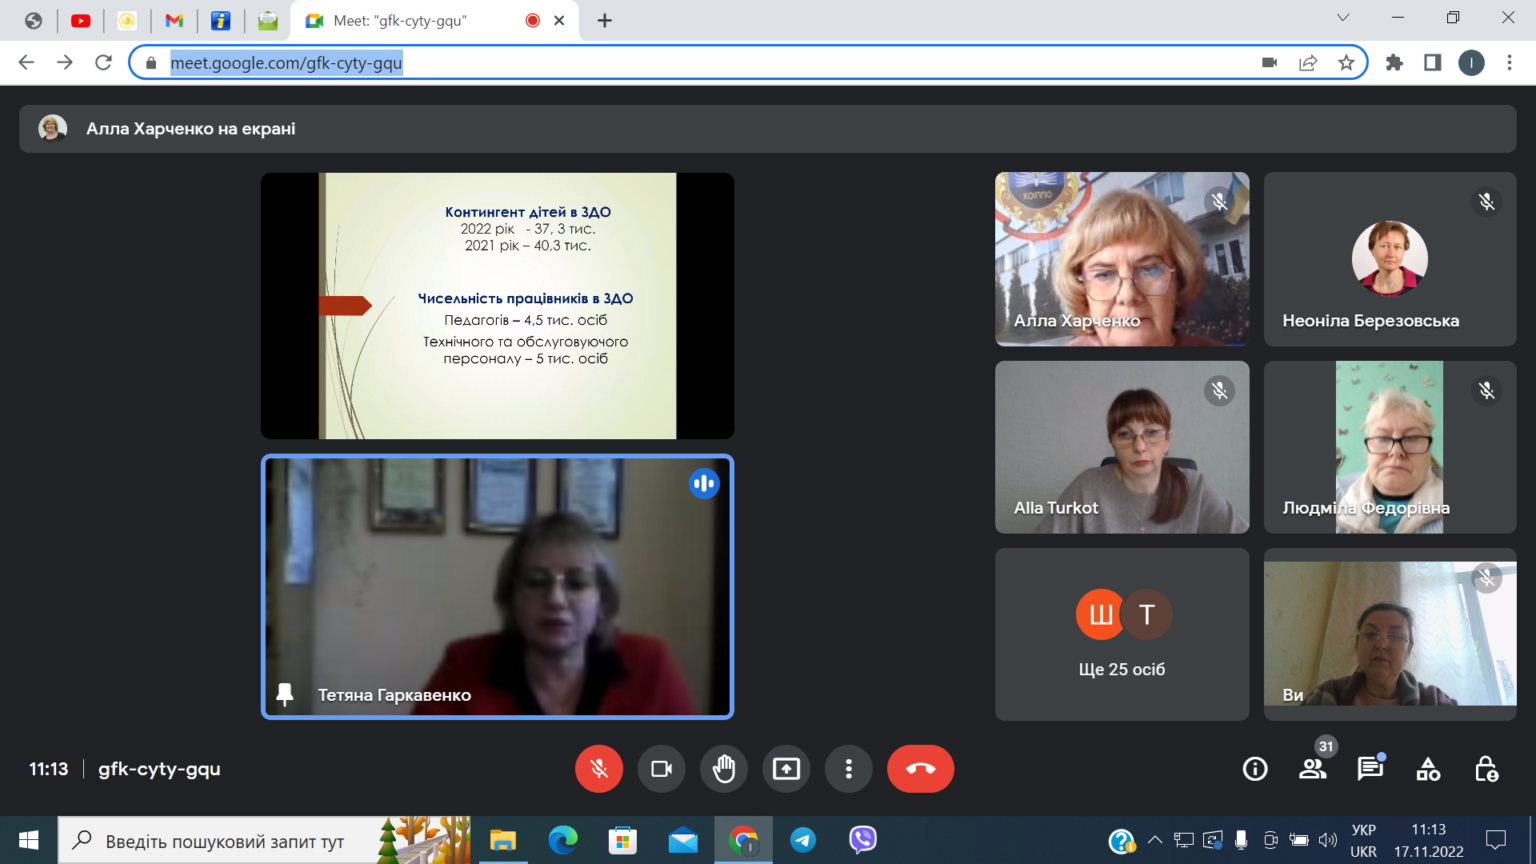1536x864 pixels.
Task: Switch to the YouTube browser tab
Action: [81, 20]
